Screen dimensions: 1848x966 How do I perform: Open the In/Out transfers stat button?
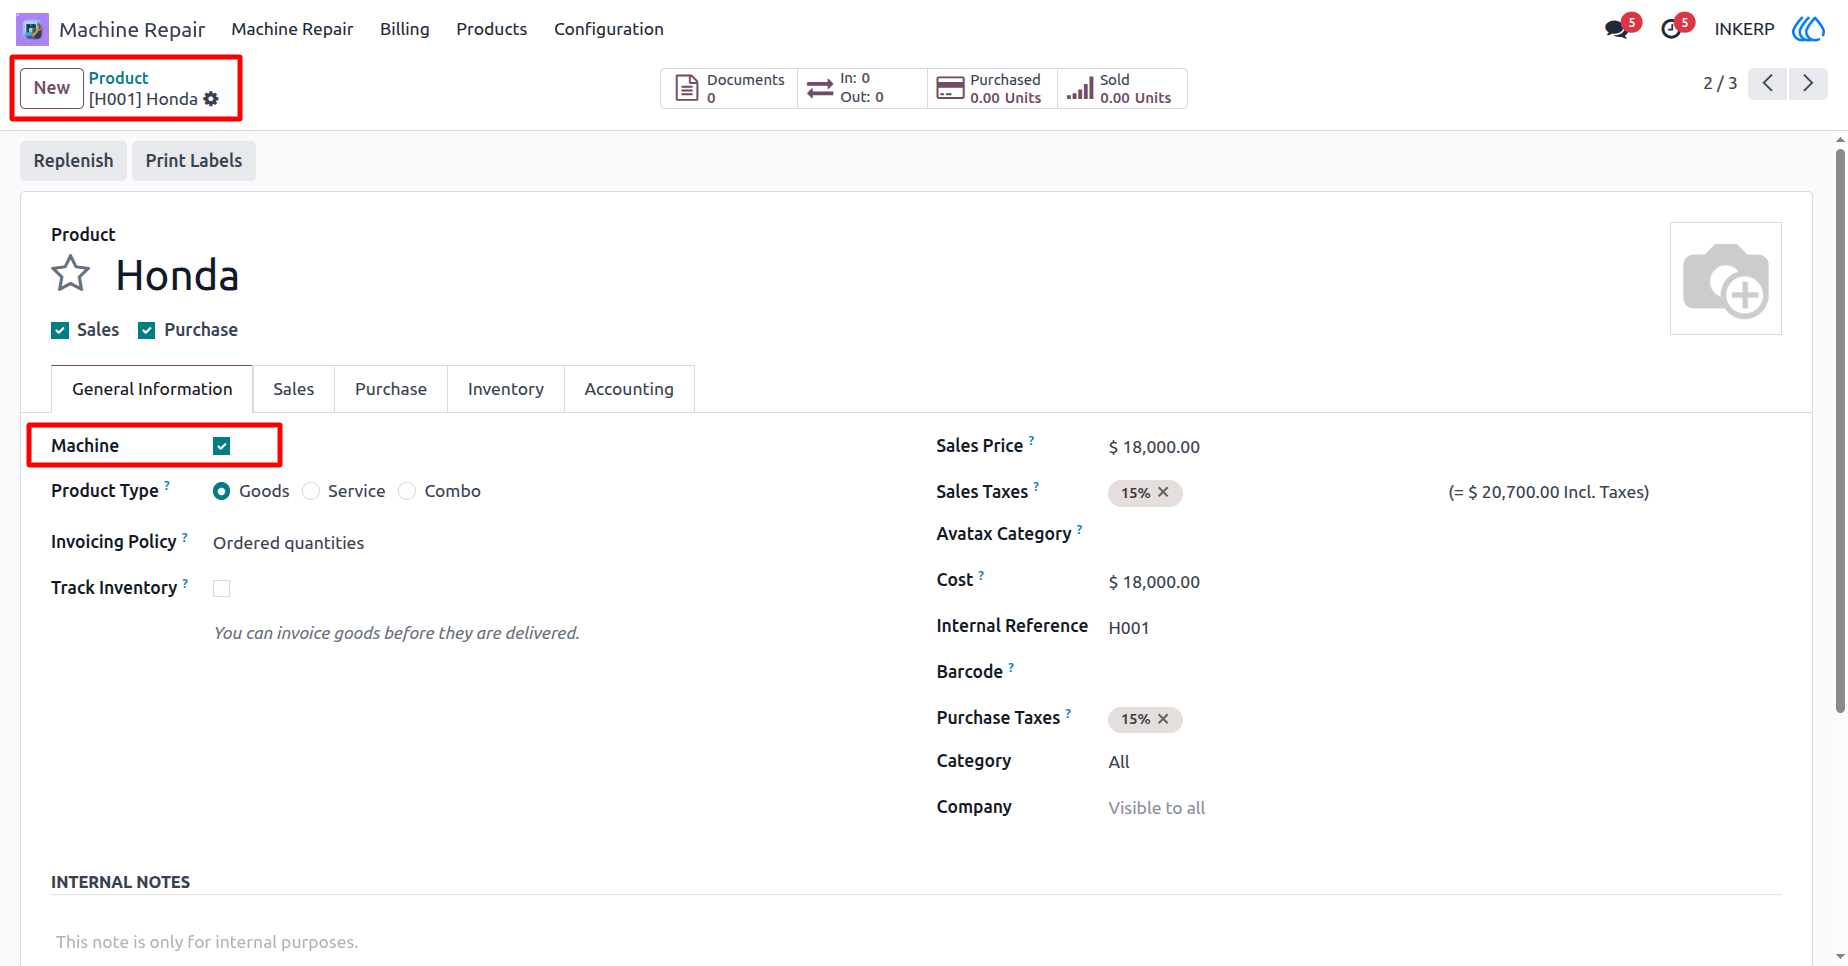tap(862, 88)
